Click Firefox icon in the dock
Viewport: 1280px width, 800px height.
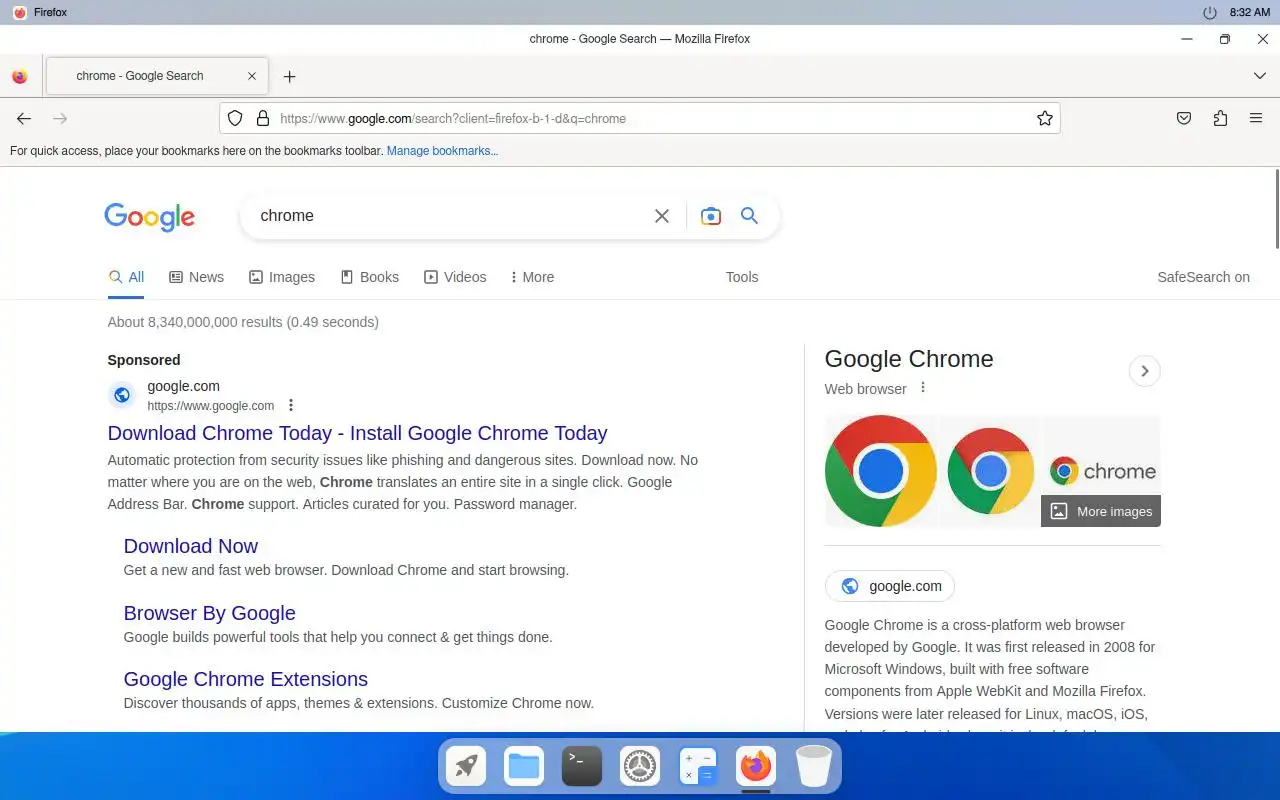tap(756, 767)
